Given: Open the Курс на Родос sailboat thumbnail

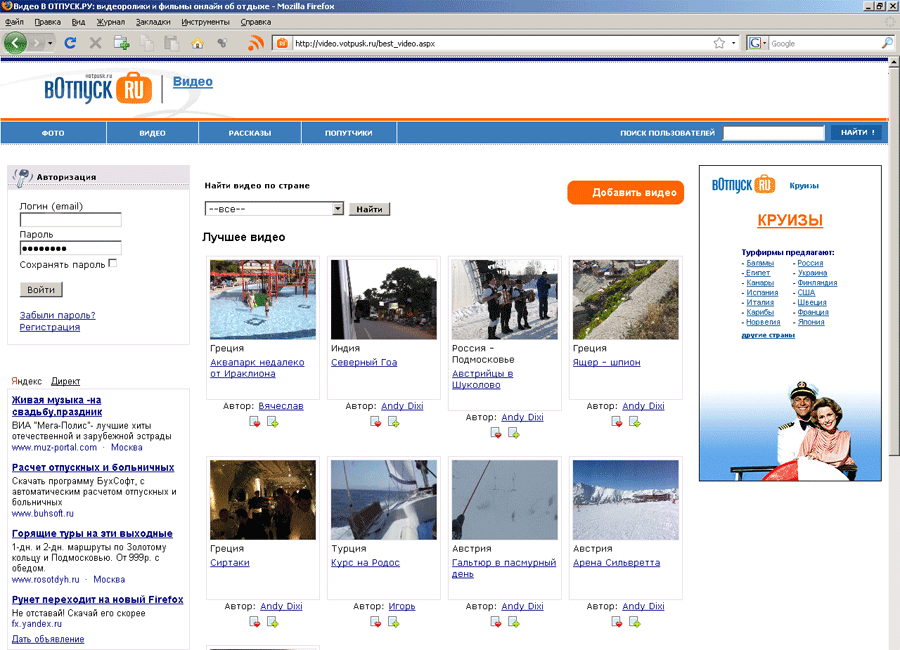Looking at the screenshot, I should [x=384, y=500].
